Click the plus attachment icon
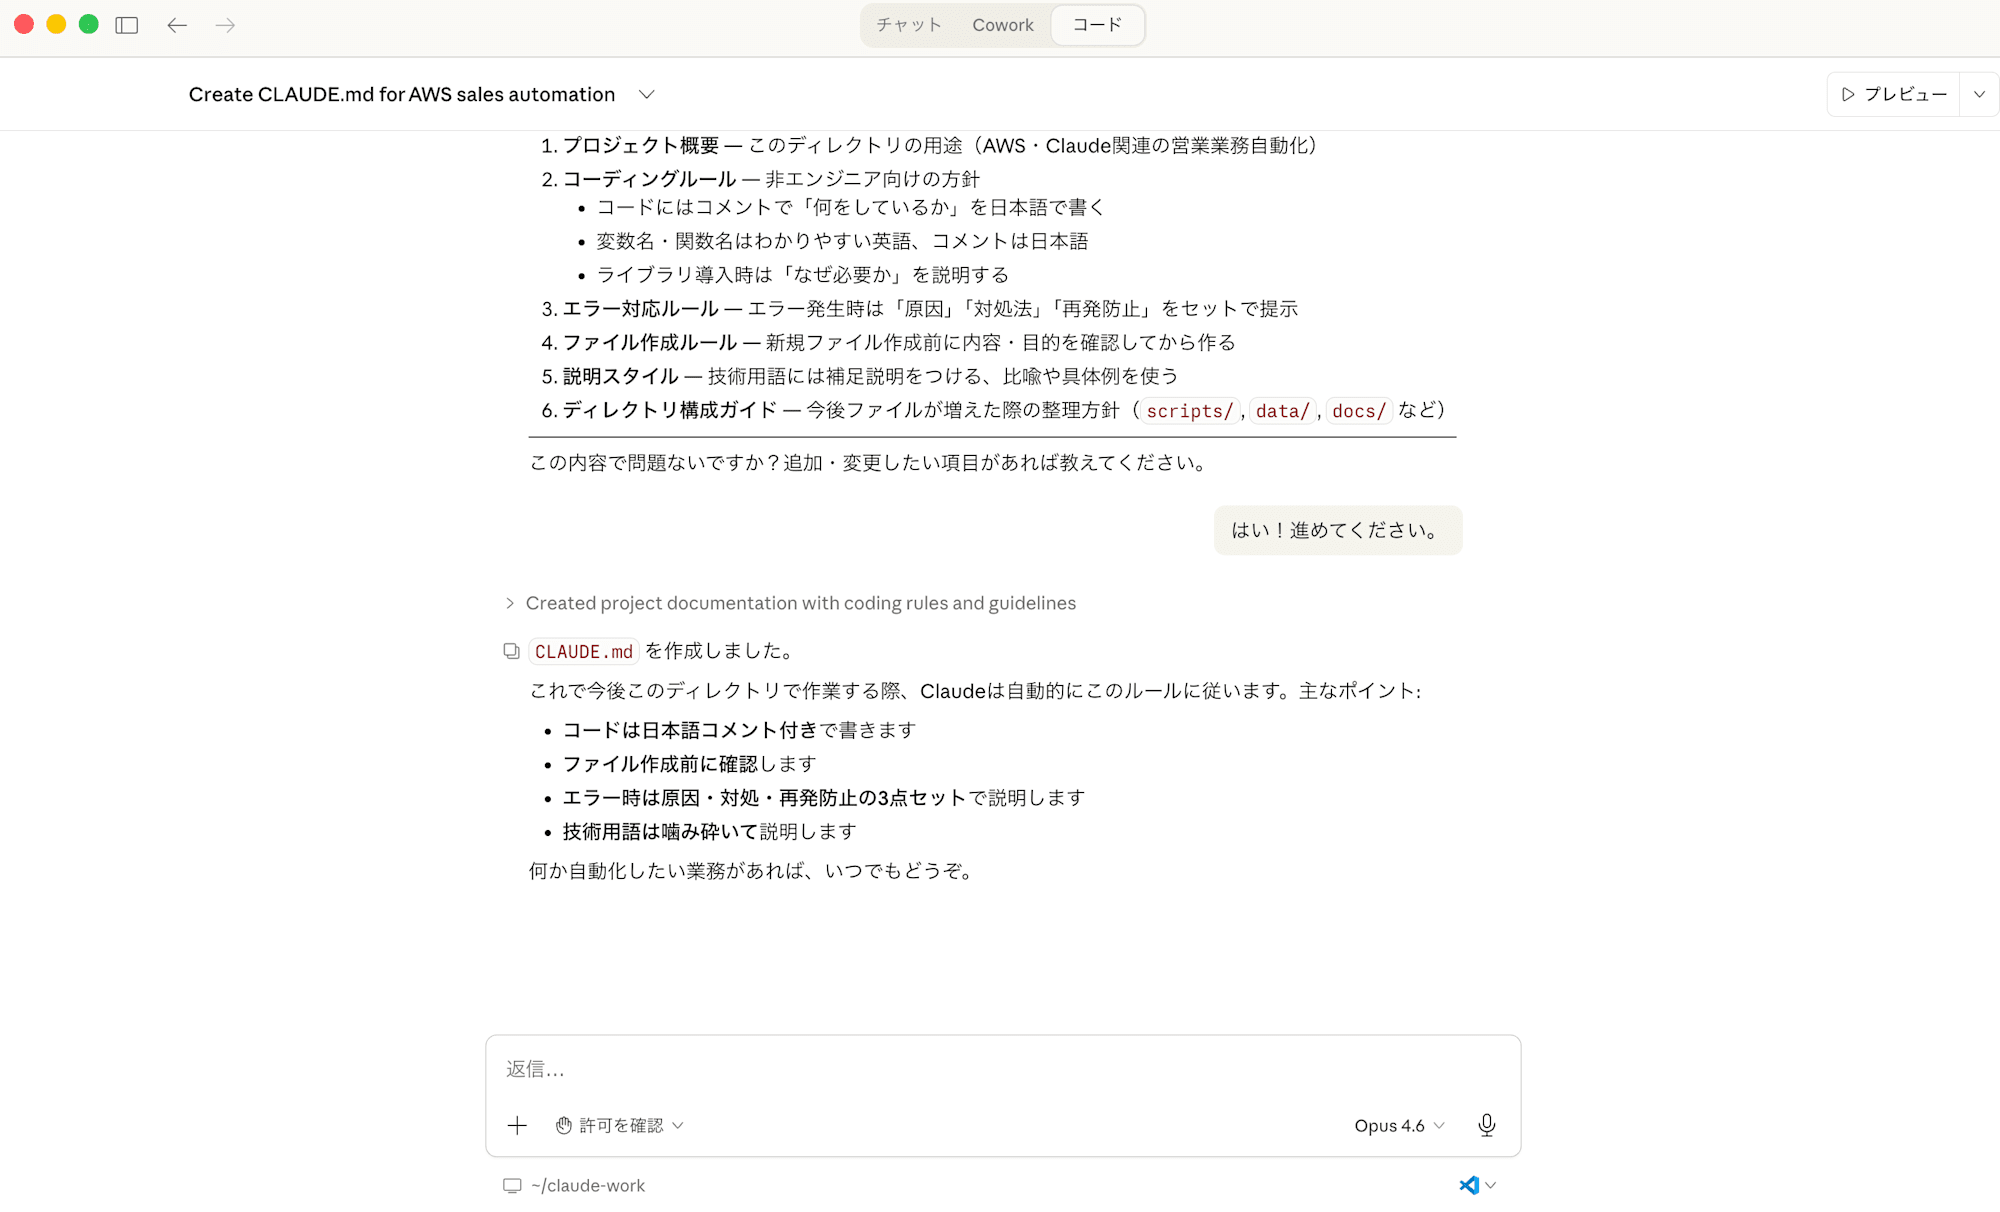2000x1212 pixels. pyautogui.click(x=517, y=1125)
